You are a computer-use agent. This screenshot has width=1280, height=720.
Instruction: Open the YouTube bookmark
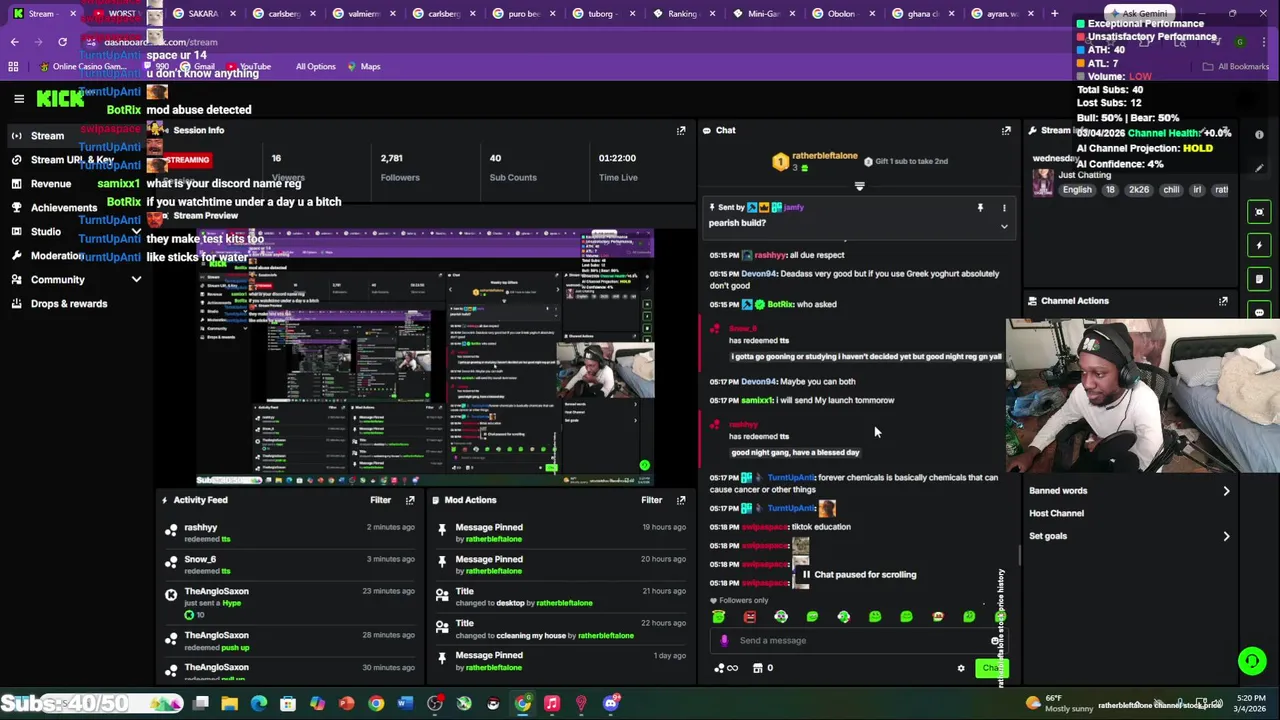click(248, 67)
